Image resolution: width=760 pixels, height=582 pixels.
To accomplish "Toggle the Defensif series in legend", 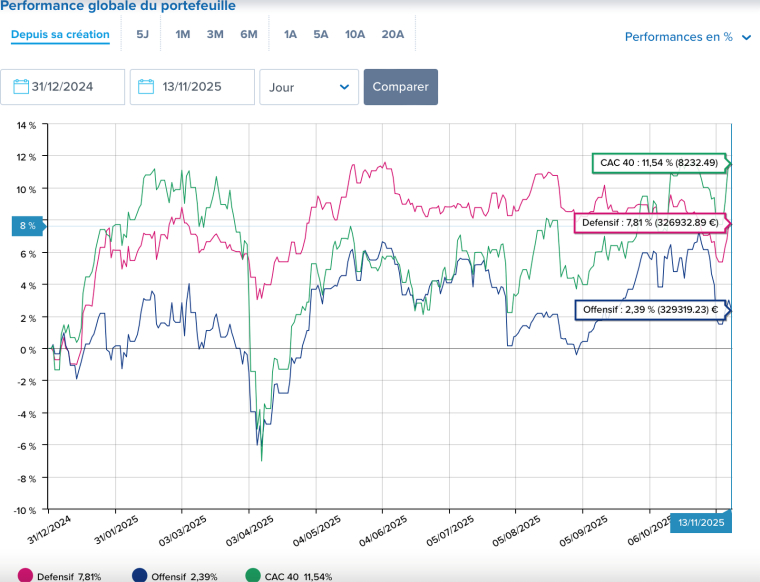I will 68,576.
